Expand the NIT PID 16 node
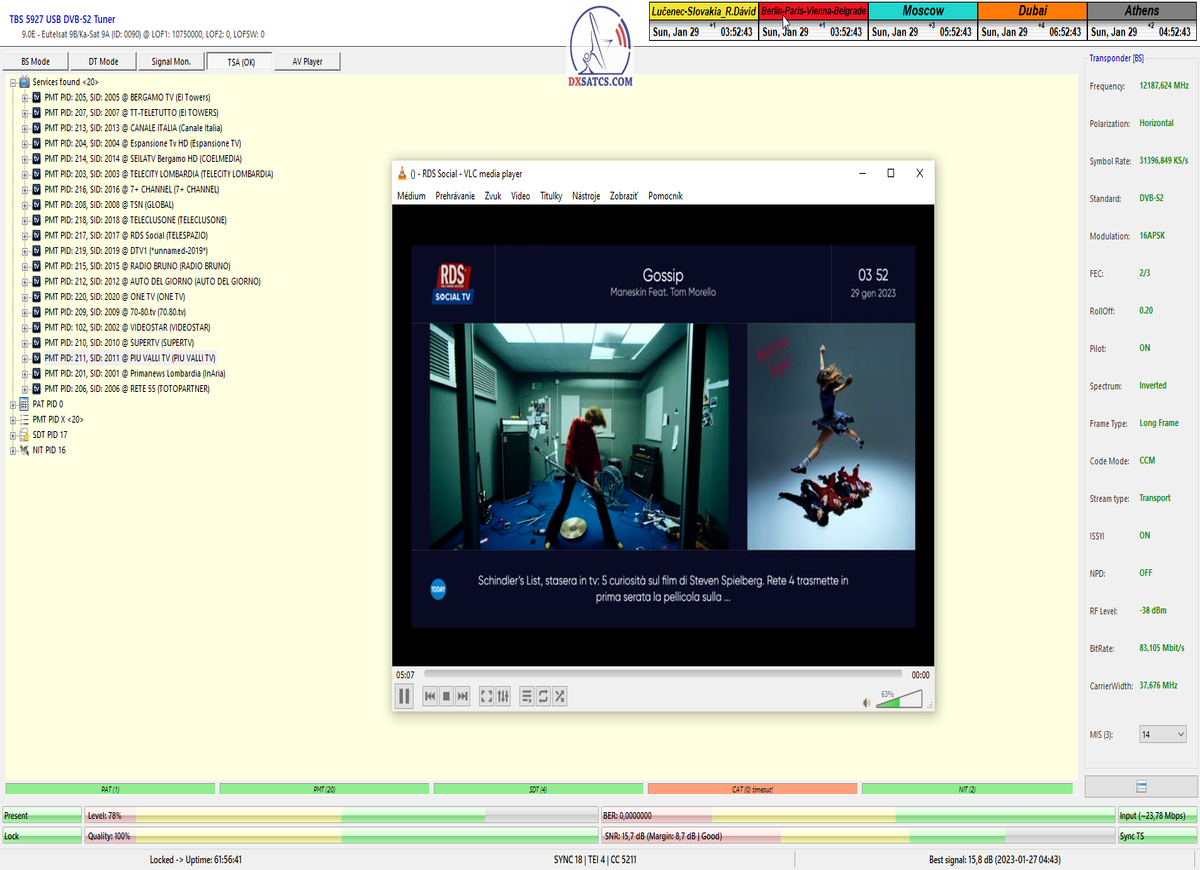The width and height of the screenshot is (1200, 870). (13, 450)
